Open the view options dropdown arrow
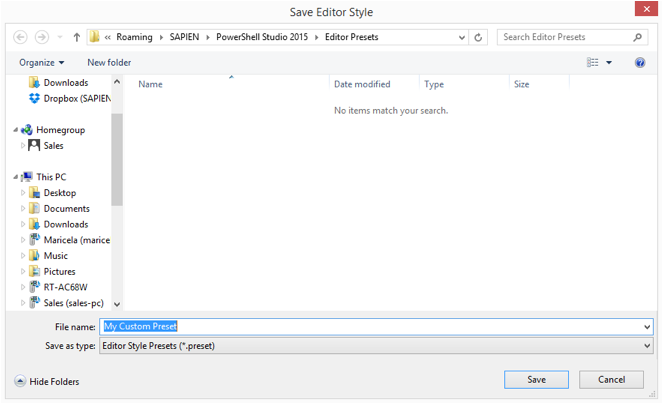The height and width of the screenshot is (404, 663). click(x=609, y=63)
